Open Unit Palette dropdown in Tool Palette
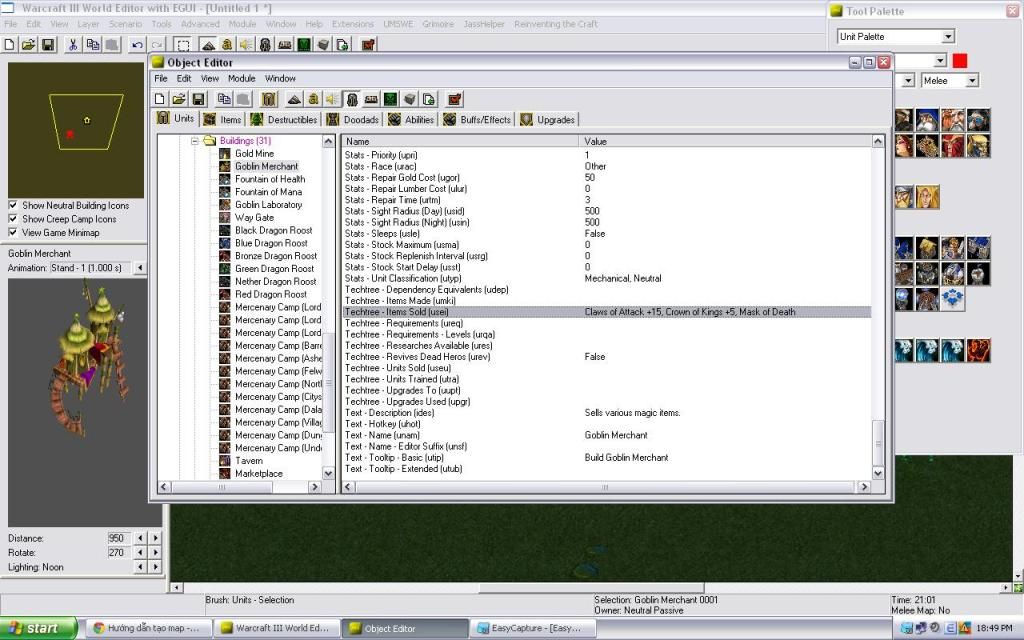This screenshot has height=640, width=1024. click(948, 37)
